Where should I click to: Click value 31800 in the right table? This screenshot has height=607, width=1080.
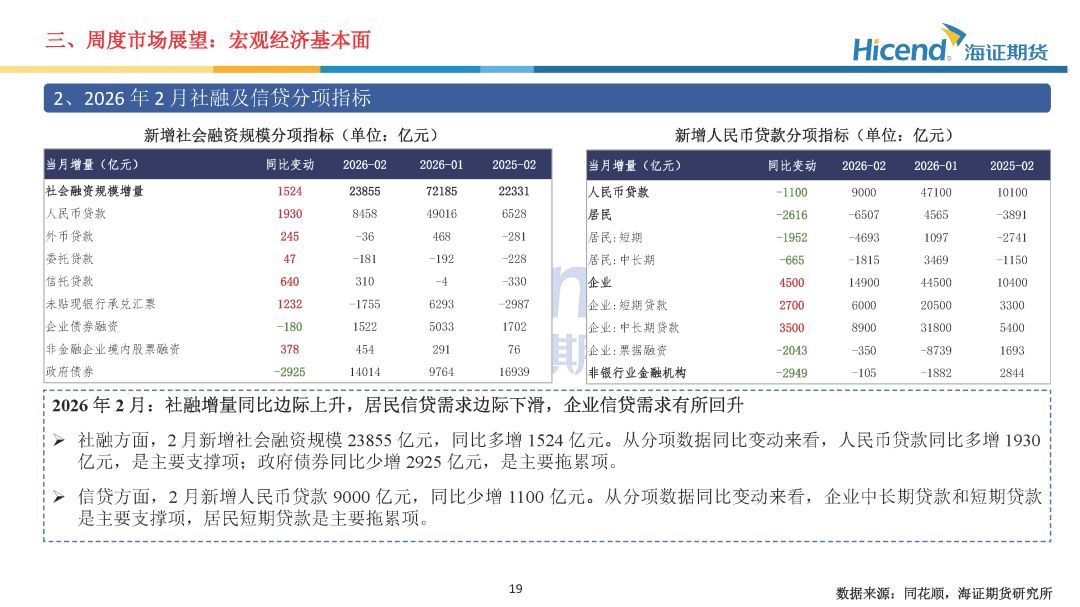point(936,327)
